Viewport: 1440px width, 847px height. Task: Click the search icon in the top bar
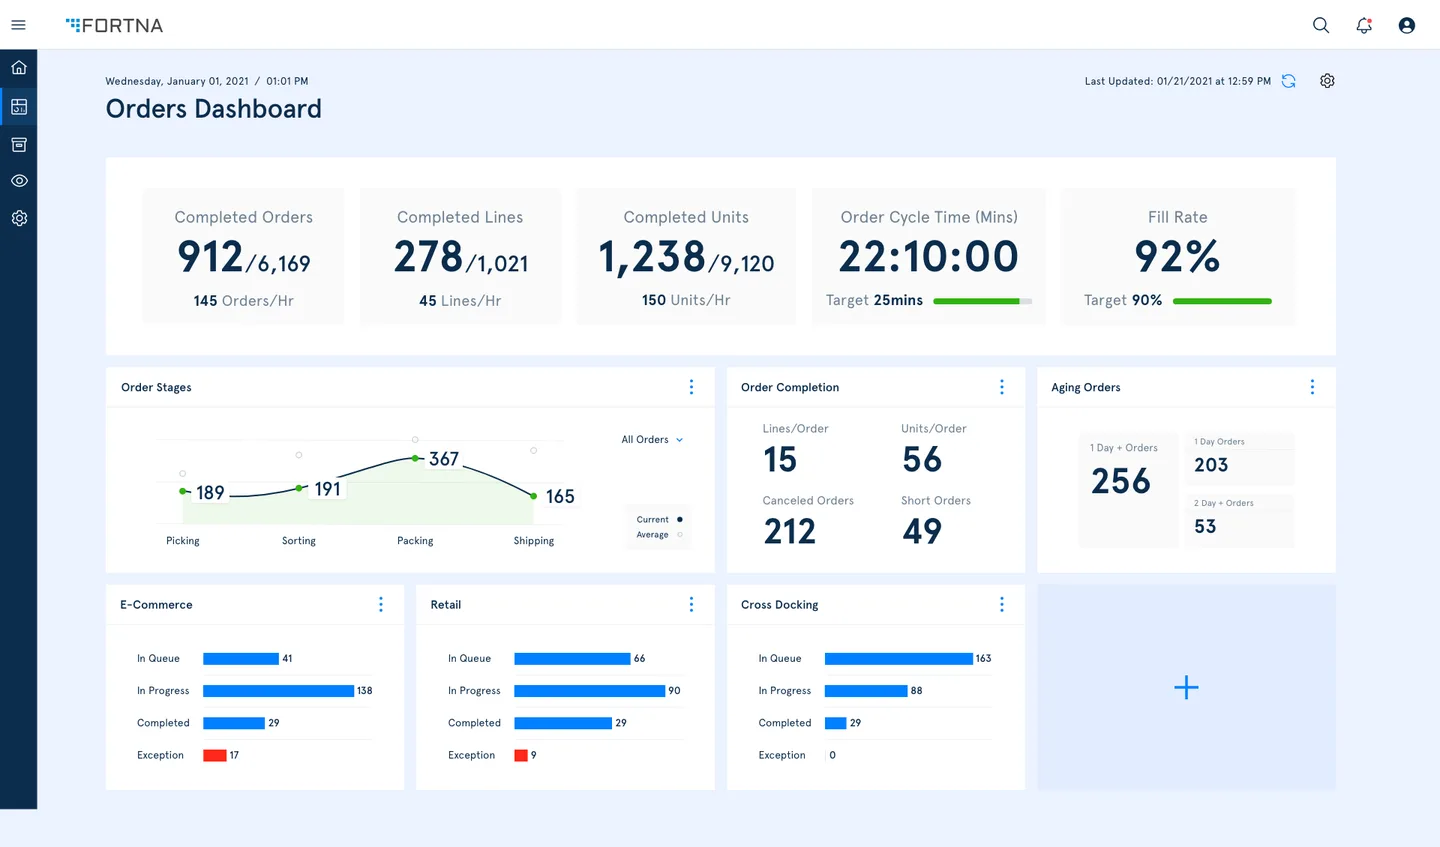pyautogui.click(x=1320, y=25)
